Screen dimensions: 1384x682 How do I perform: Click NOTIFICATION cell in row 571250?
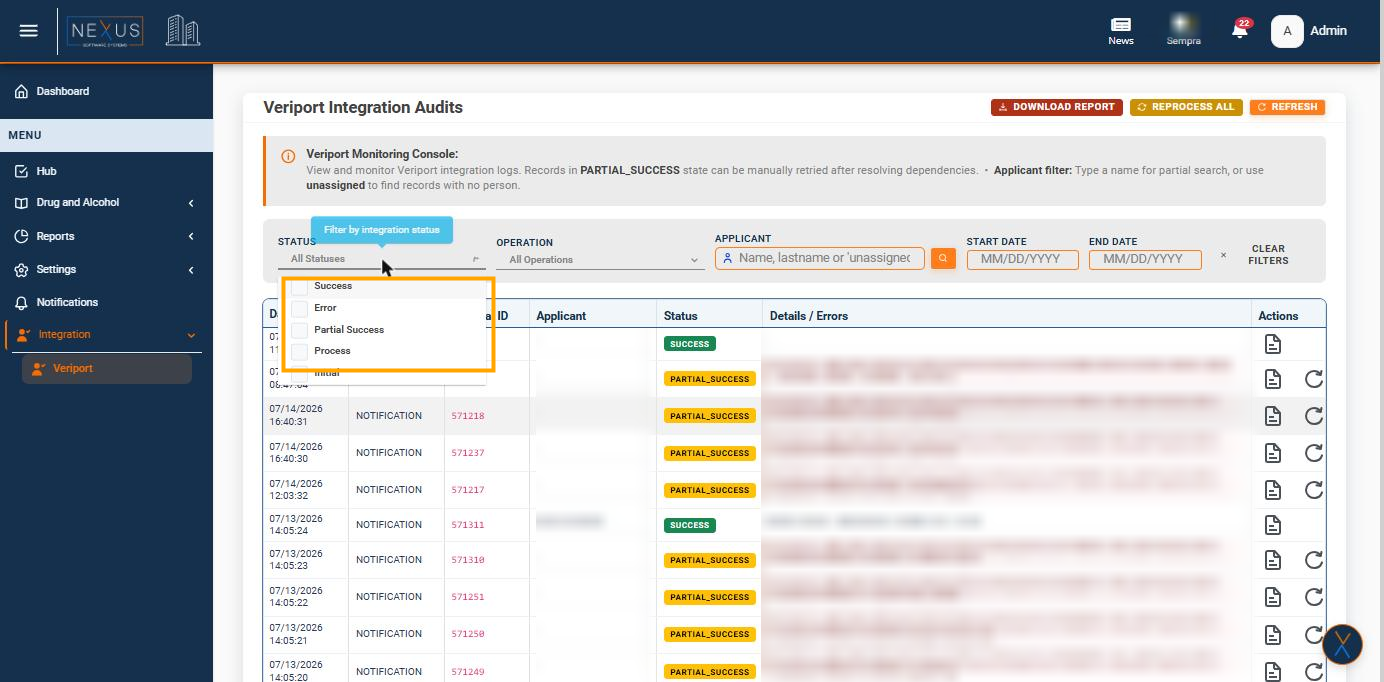[389, 634]
